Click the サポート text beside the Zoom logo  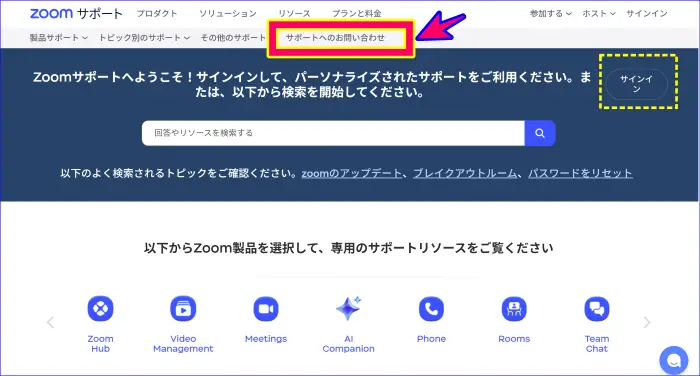[99, 14]
